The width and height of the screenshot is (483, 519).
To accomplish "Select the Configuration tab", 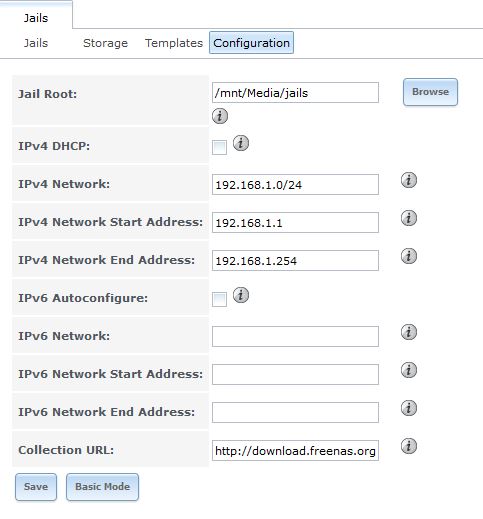I will coord(251,43).
